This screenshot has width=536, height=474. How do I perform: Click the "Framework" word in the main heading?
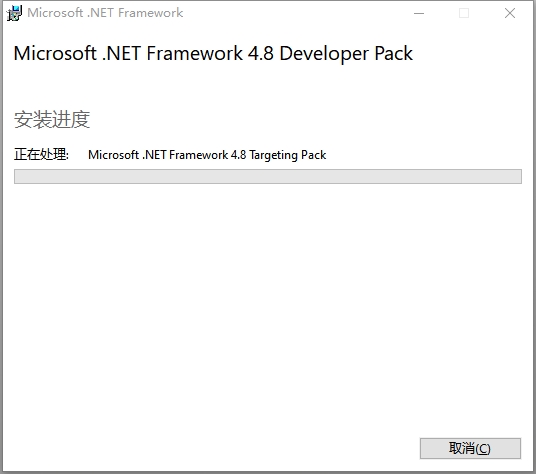click(195, 54)
